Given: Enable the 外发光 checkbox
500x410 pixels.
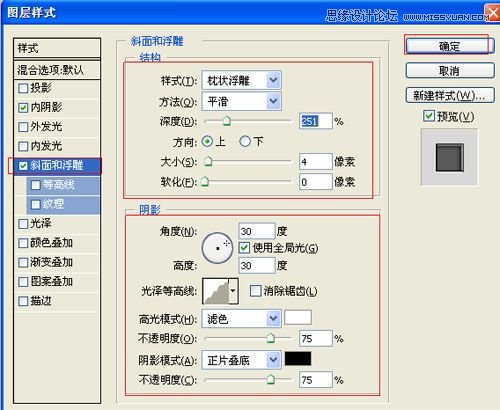Looking at the screenshot, I should click(x=23, y=127).
